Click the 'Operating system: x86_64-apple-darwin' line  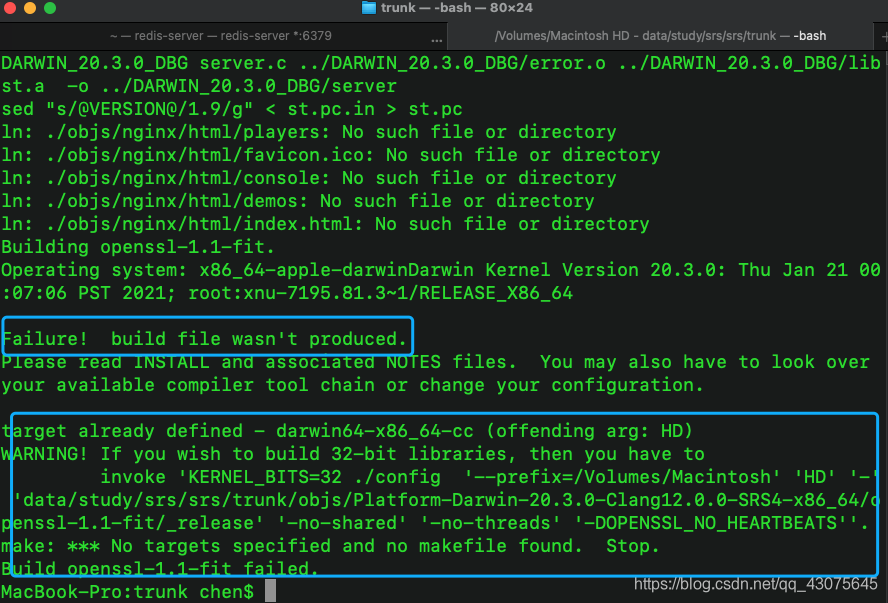click(x=441, y=270)
